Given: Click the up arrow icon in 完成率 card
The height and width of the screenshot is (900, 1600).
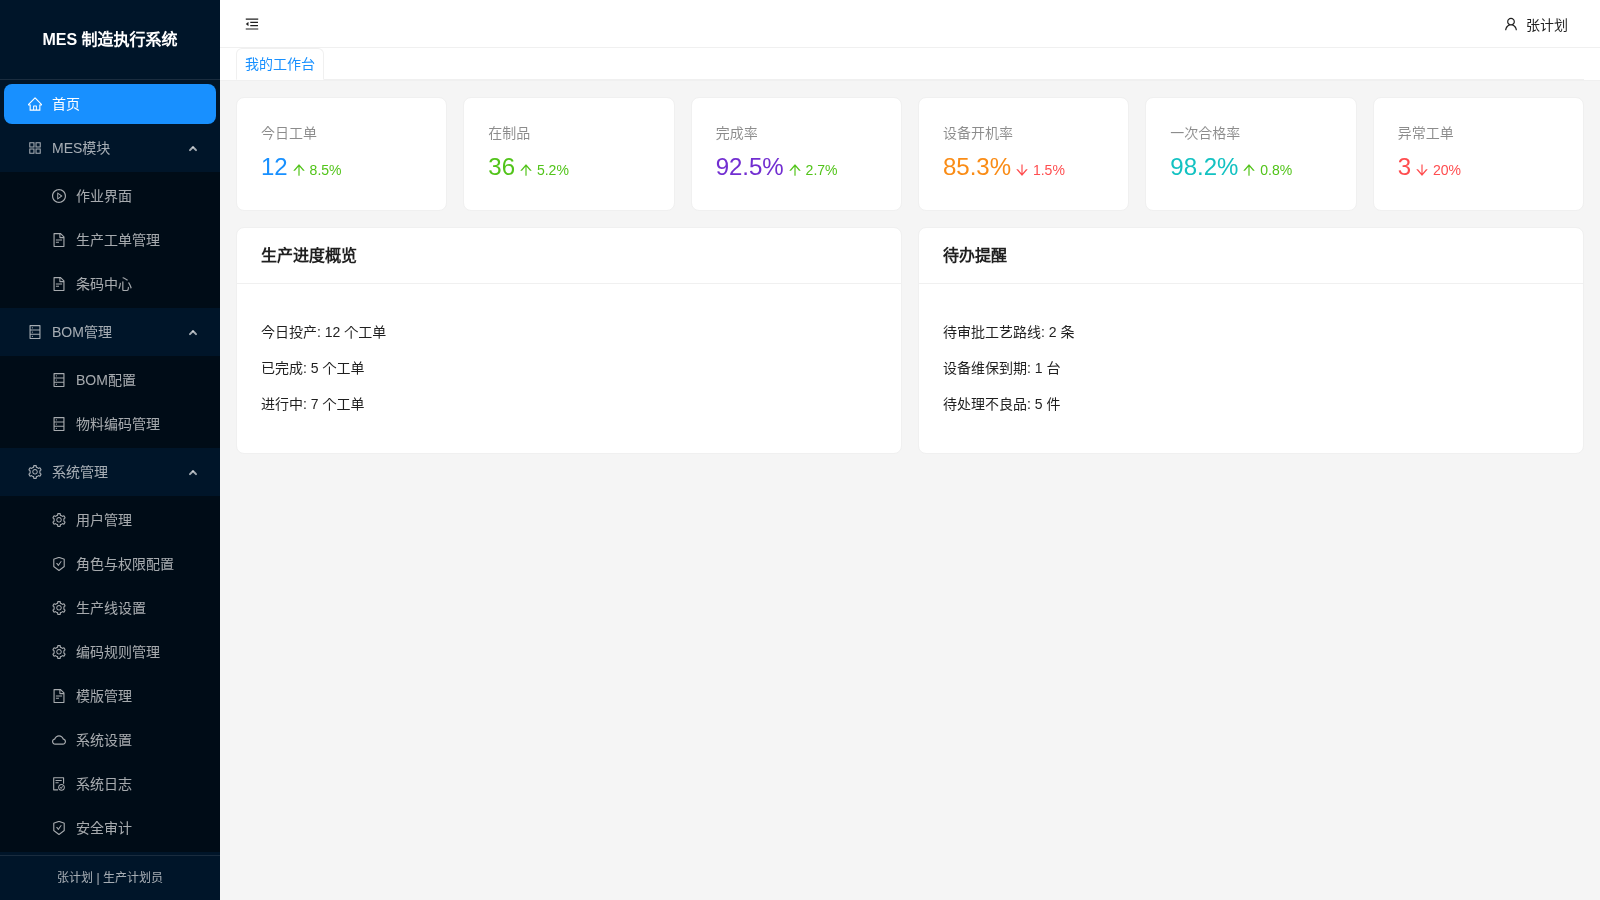Looking at the screenshot, I should pos(795,170).
